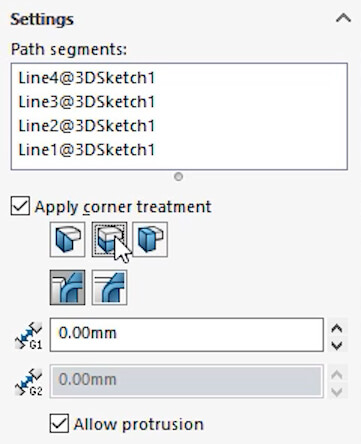Select Line2@3DSketch1 in path segments

click(87, 126)
